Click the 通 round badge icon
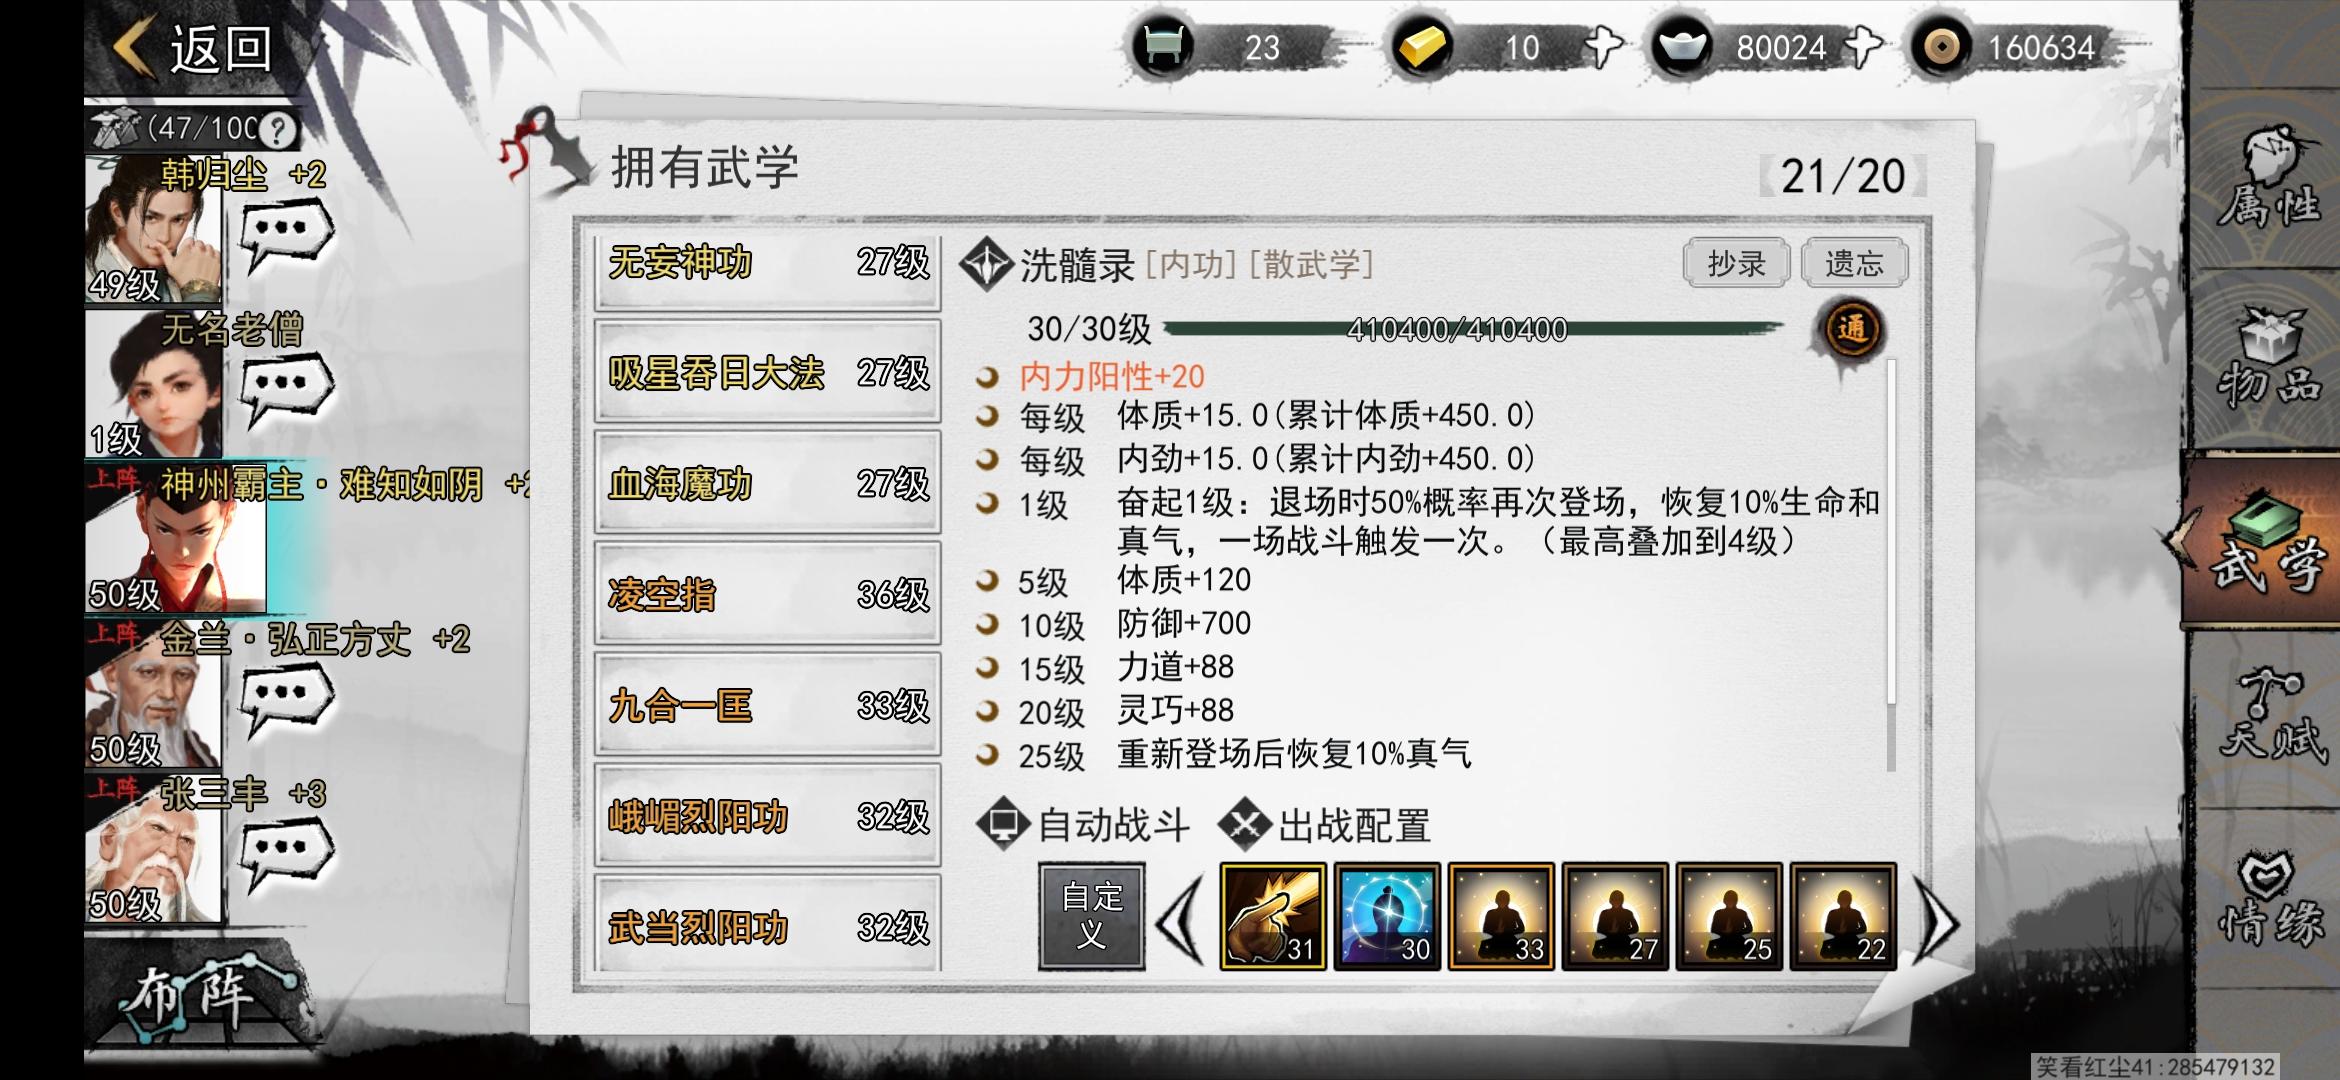Screen dimensions: 2340x1080 pos(1851,329)
